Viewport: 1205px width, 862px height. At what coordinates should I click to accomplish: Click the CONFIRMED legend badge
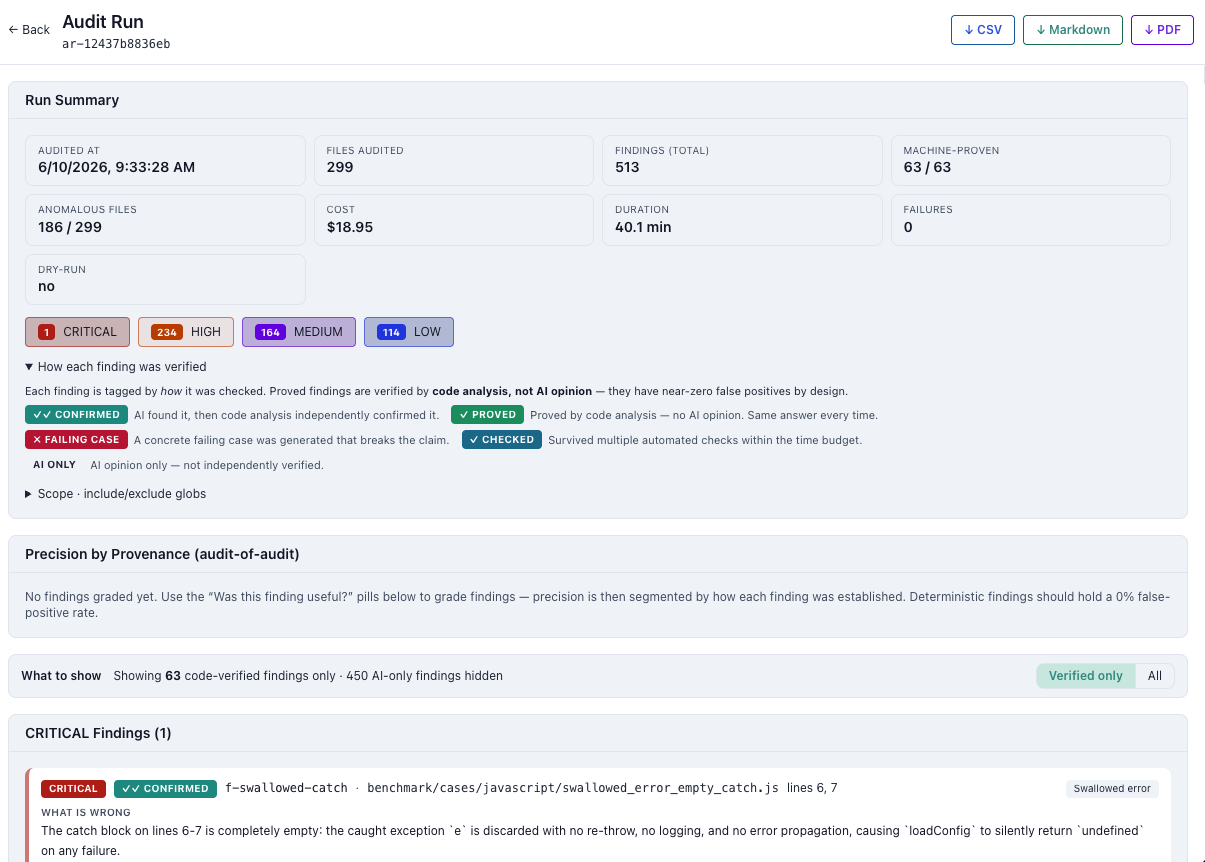(x=76, y=415)
